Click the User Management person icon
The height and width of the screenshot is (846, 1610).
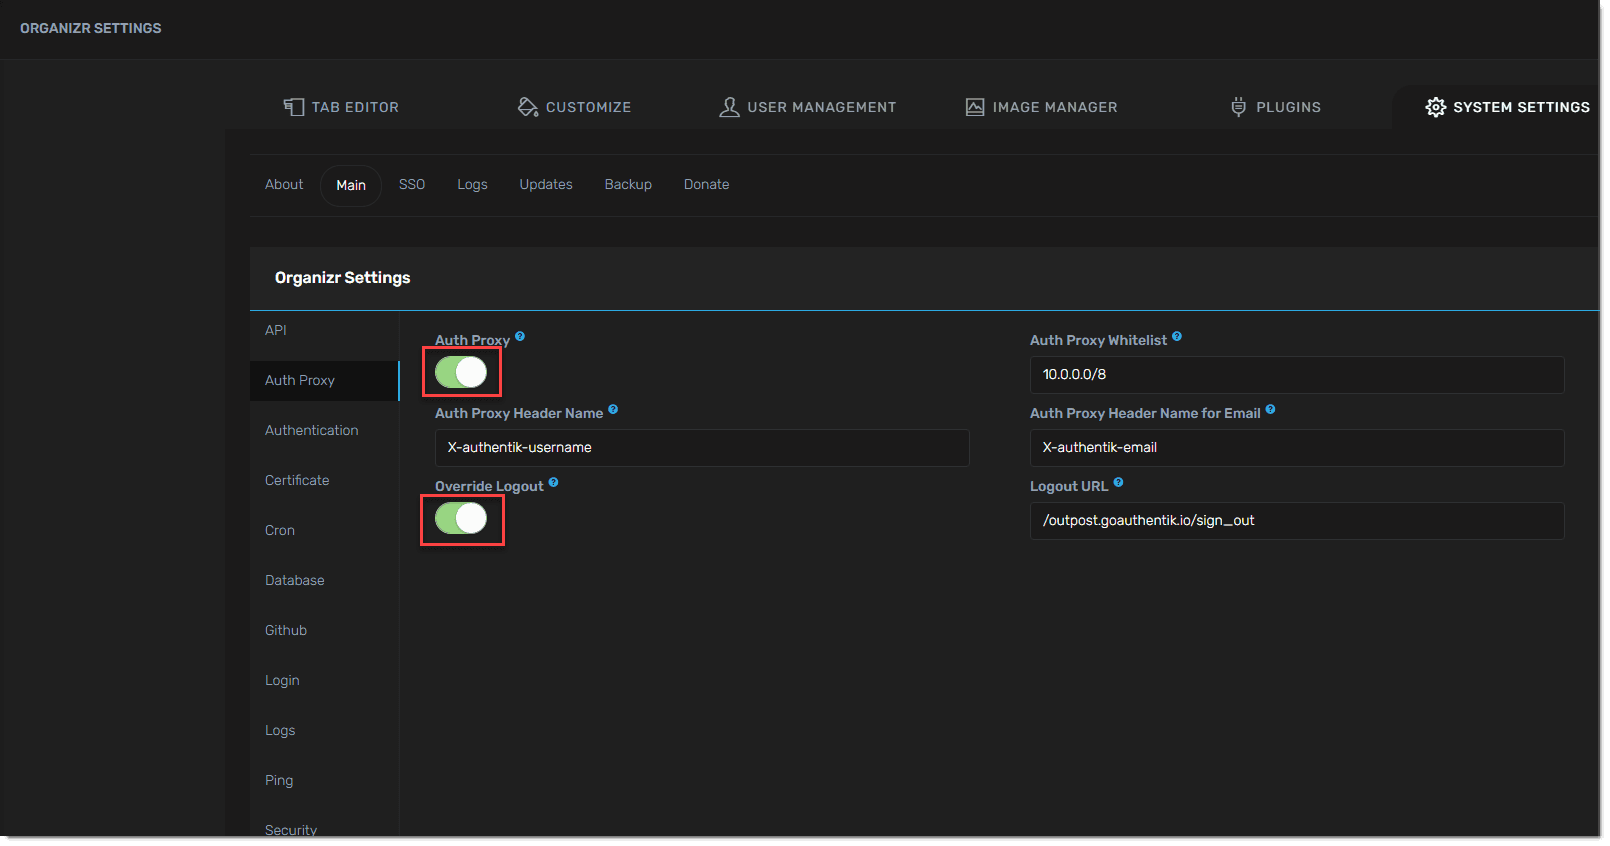pyautogui.click(x=729, y=107)
